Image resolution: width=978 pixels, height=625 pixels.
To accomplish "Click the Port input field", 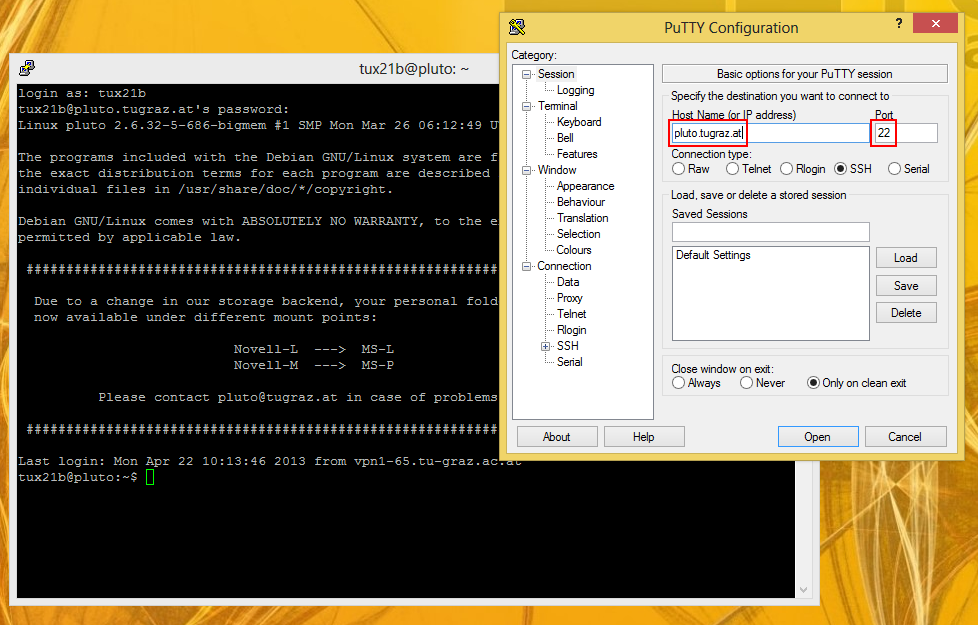I will click(x=906, y=133).
